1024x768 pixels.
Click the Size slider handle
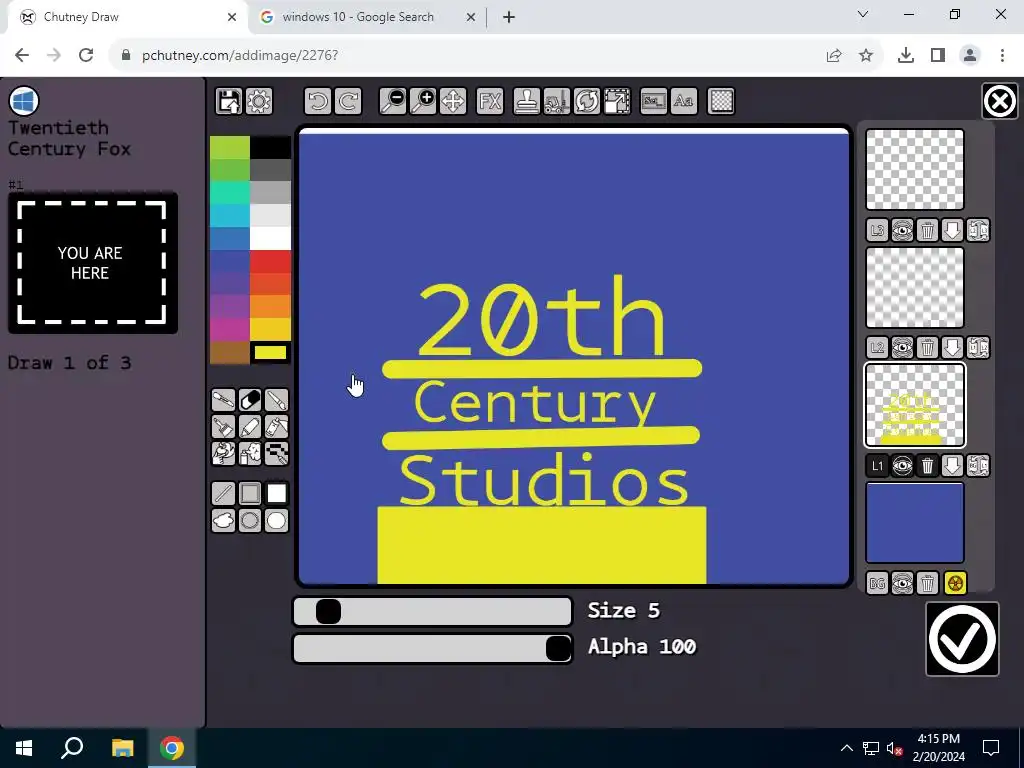click(x=328, y=611)
